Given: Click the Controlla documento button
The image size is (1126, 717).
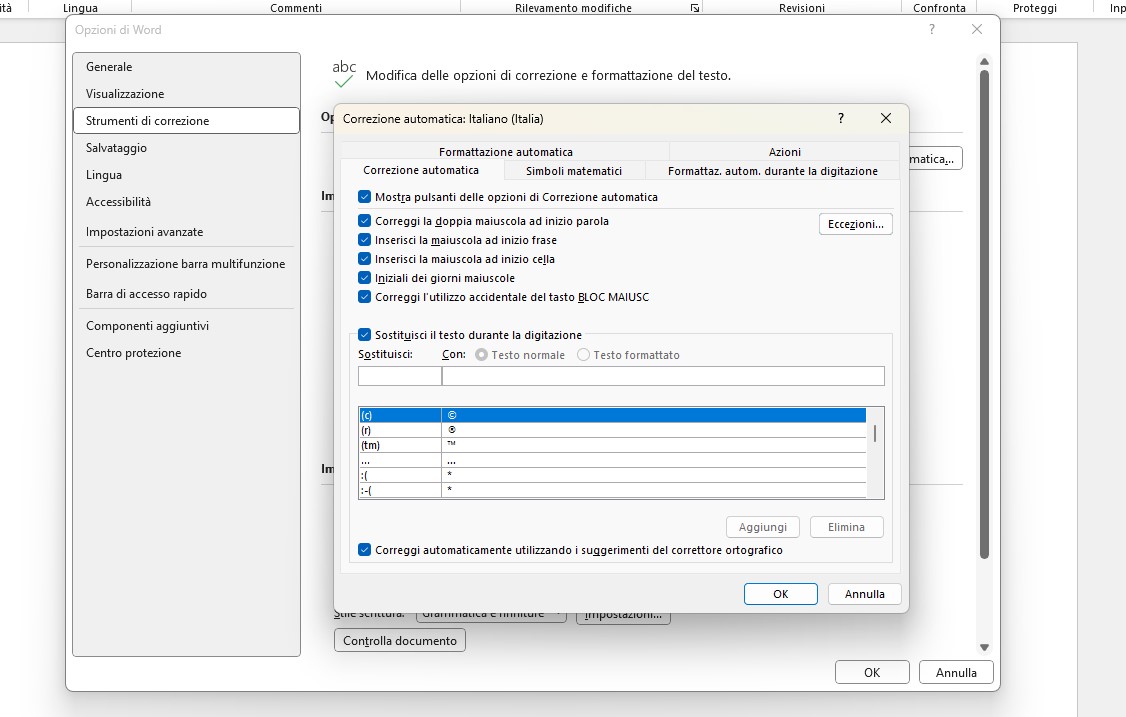Looking at the screenshot, I should [400, 641].
